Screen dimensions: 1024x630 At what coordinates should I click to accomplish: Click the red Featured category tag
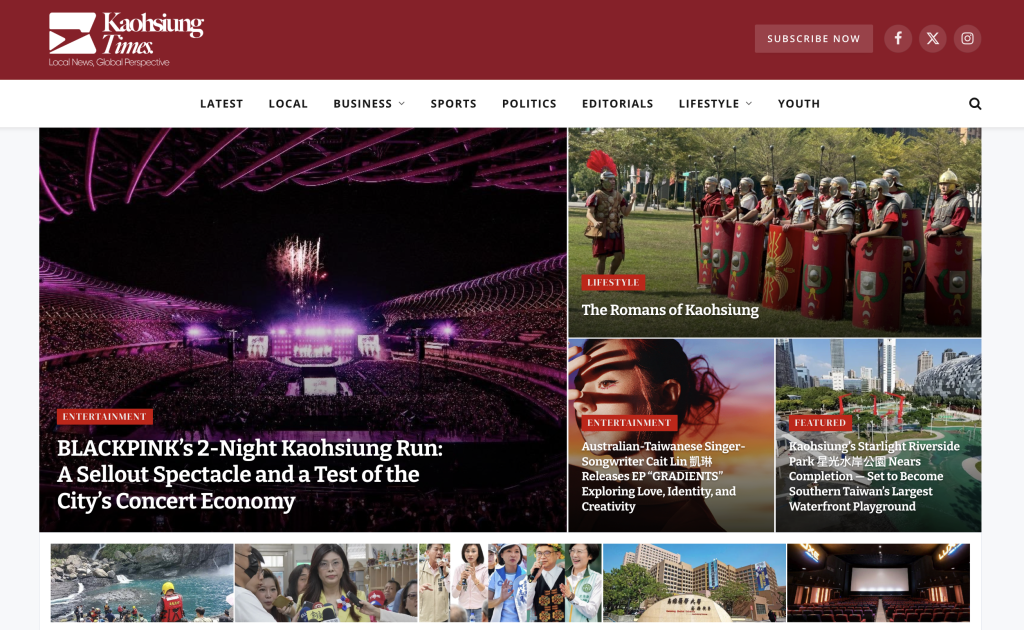(820, 423)
